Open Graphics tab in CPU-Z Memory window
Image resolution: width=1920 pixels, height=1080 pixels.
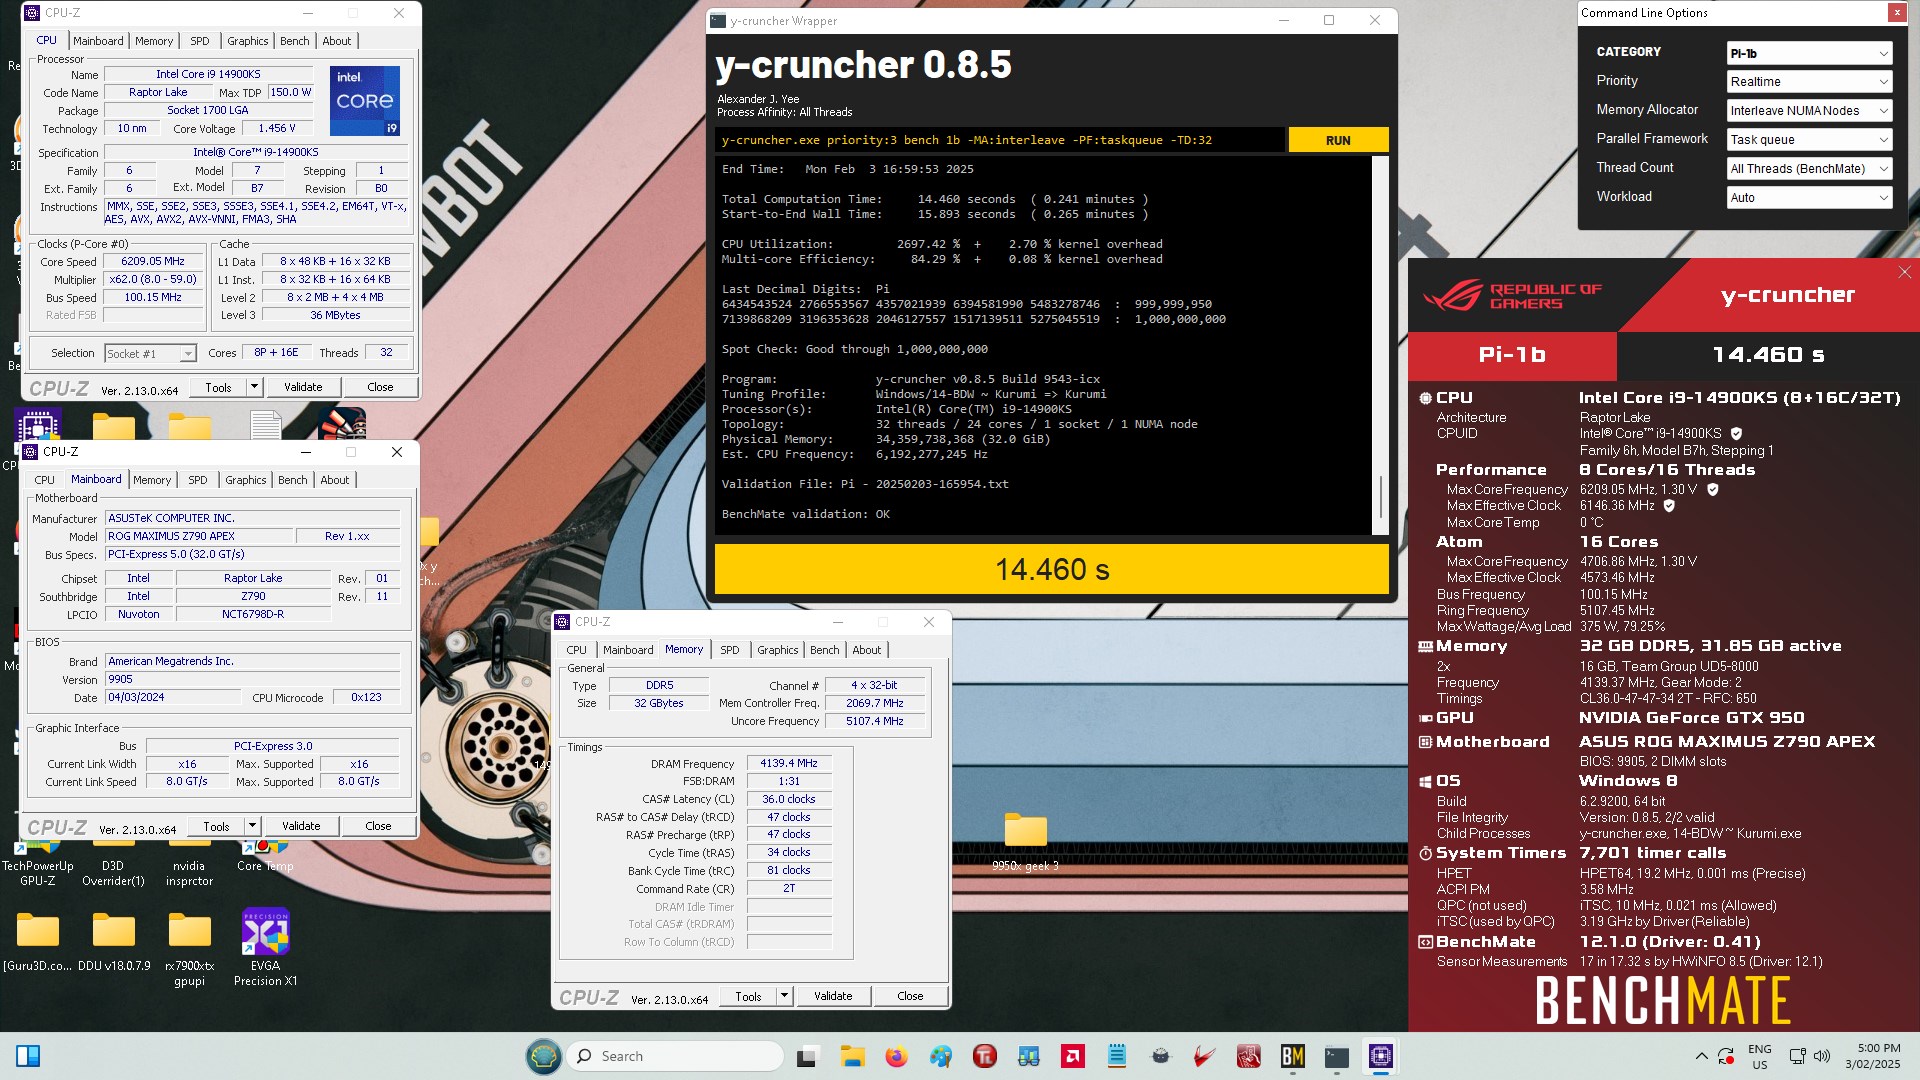[x=777, y=650]
